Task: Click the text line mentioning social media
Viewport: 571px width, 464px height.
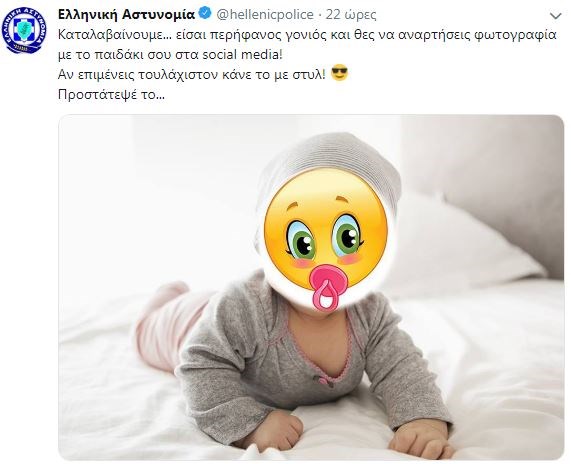Action: click(x=170, y=55)
